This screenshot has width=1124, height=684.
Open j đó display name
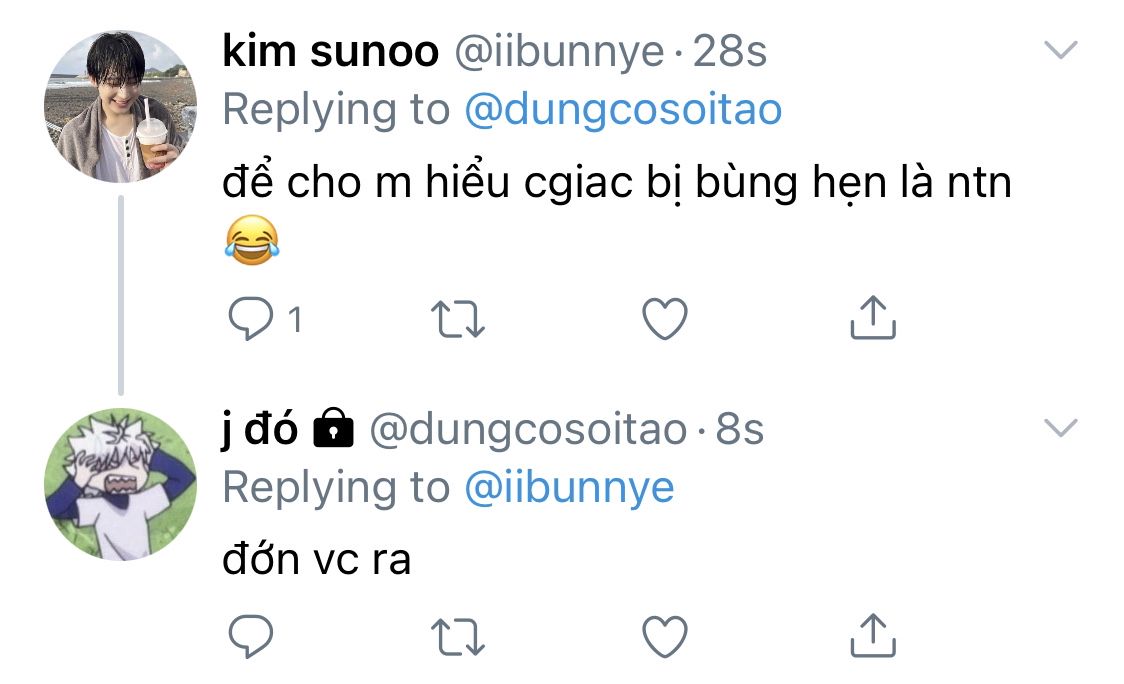(260, 430)
